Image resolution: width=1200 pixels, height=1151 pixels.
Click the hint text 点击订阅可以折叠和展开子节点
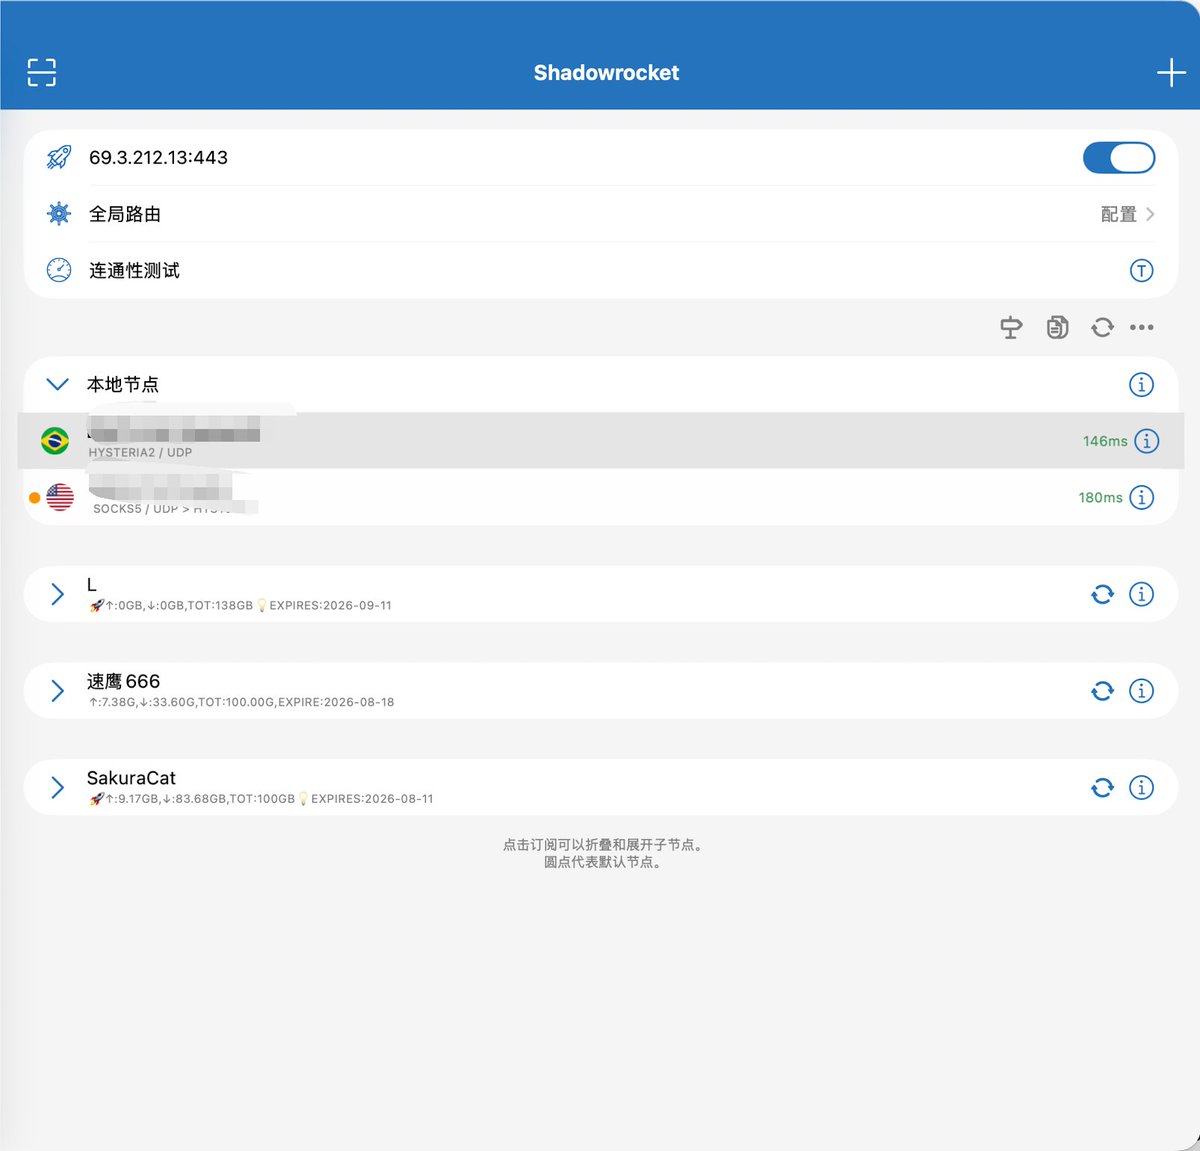coord(605,845)
